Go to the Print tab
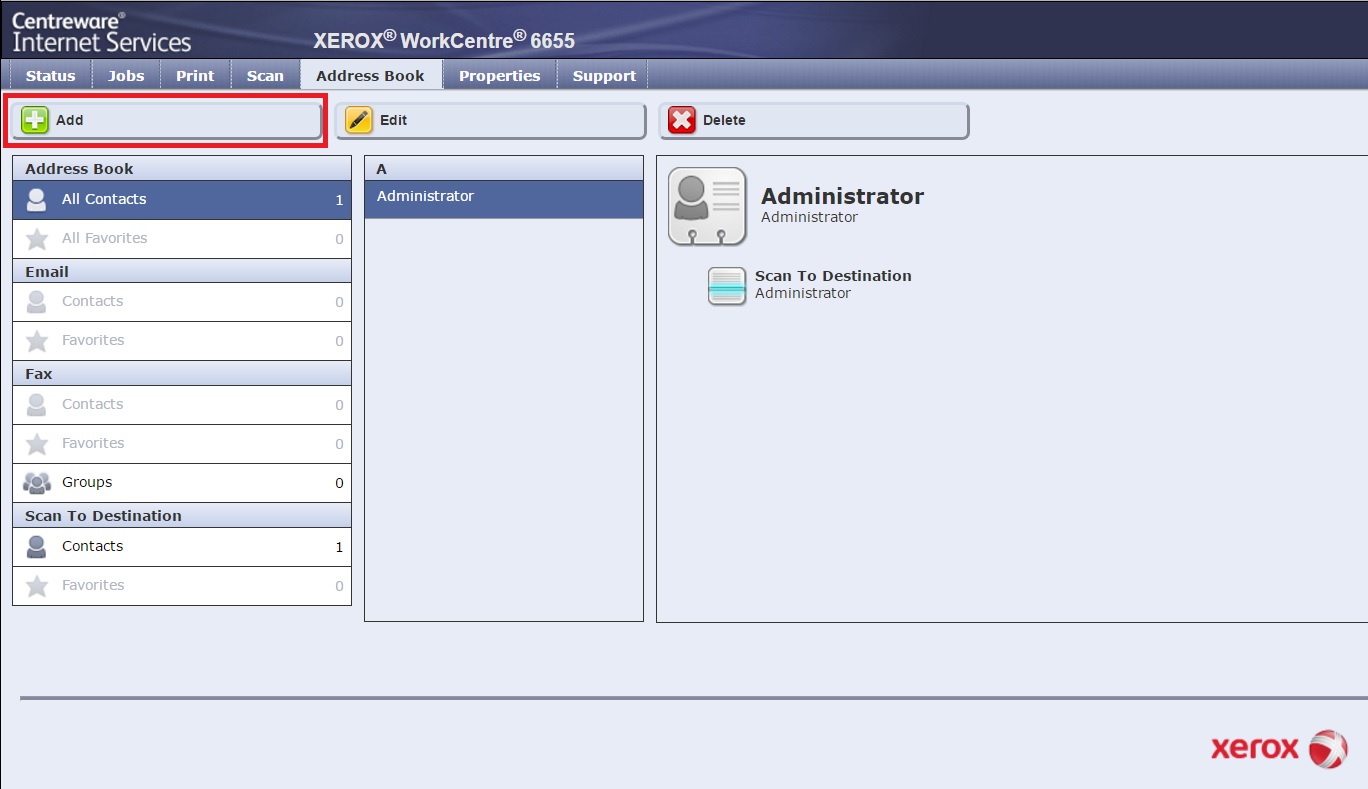This screenshot has width=1368, height=789. tap(195, 76)
